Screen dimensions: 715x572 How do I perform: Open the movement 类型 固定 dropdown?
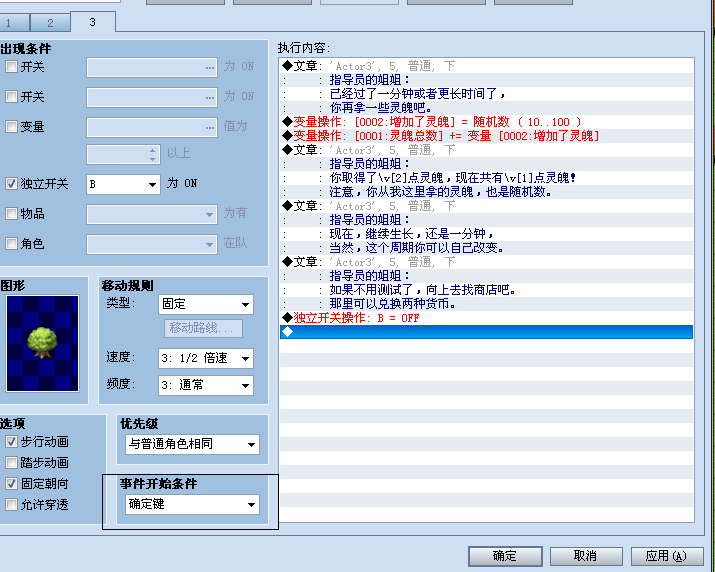coord(206,304)
